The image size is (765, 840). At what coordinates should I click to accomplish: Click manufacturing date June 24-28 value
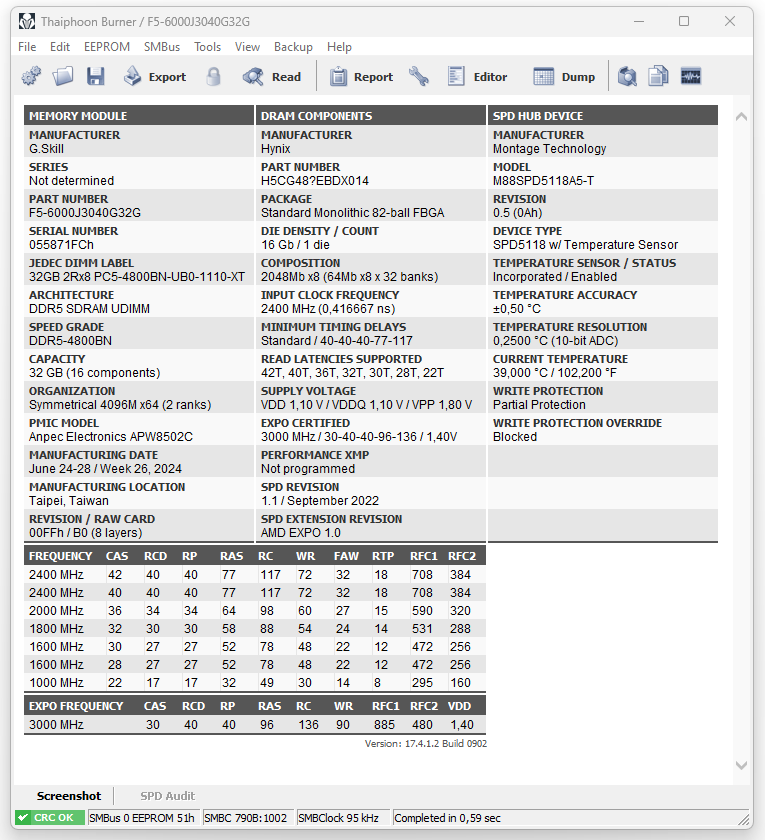pyautogui.click(x=105, y=469)
